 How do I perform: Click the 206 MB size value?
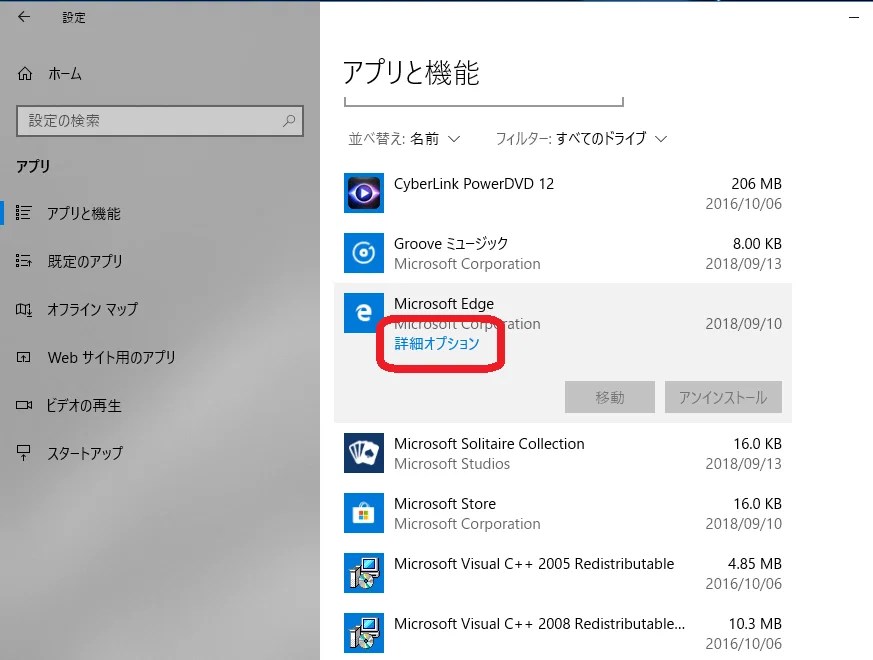tap(756, 184)
